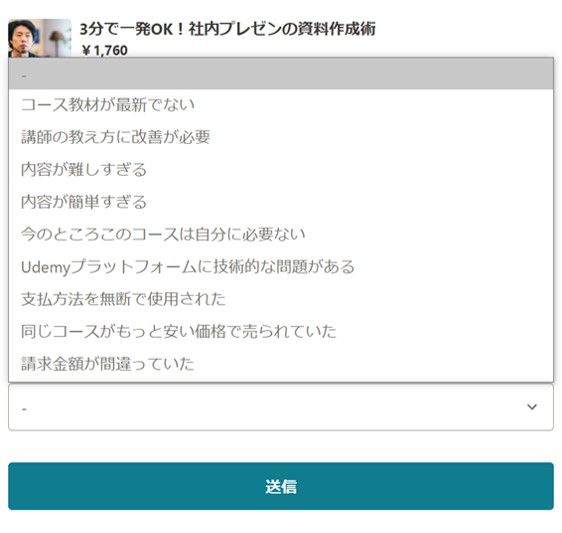562x533 pixels.
Task: Open the second reason dropdown below the list
Action: pos(281,407)
